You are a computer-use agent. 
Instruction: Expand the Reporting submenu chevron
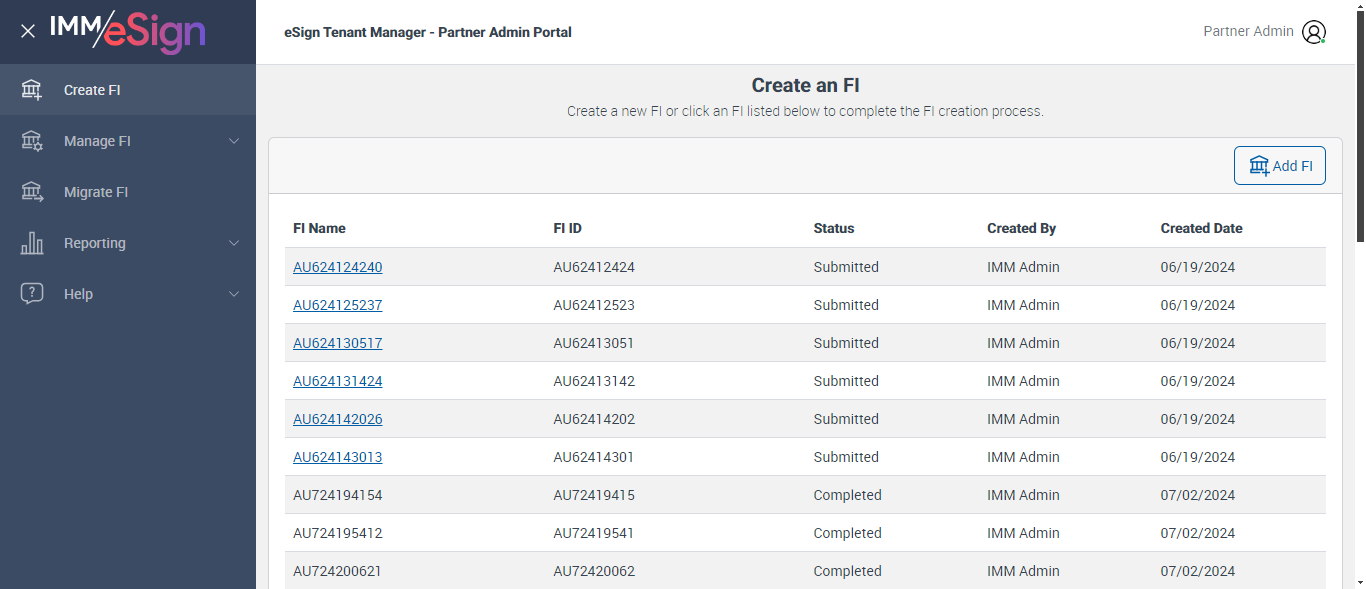(x=234, y=243)
